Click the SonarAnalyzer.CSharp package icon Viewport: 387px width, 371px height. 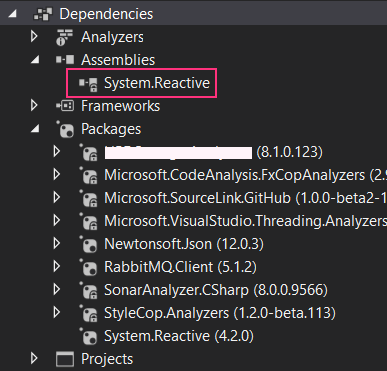pos(89,291)
